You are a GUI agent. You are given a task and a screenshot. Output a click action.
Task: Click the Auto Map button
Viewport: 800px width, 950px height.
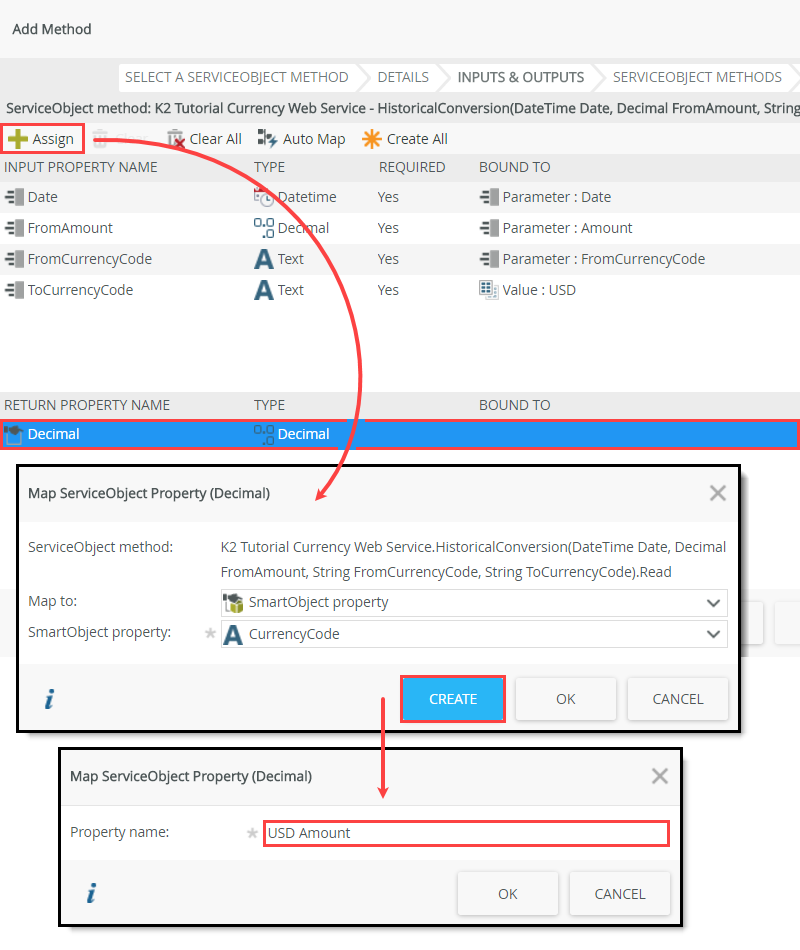pos(301,139)
